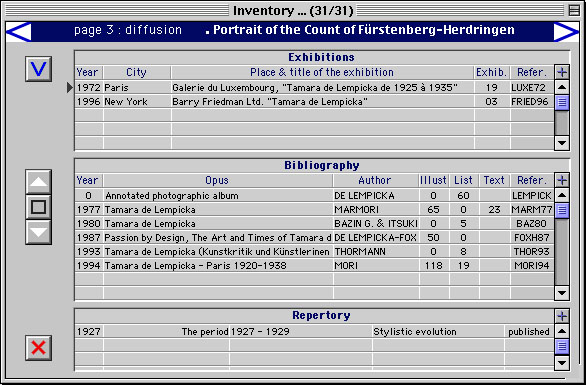
Task: Click Bibliography scrollbar down arrow
Action: tap(562, 293)
